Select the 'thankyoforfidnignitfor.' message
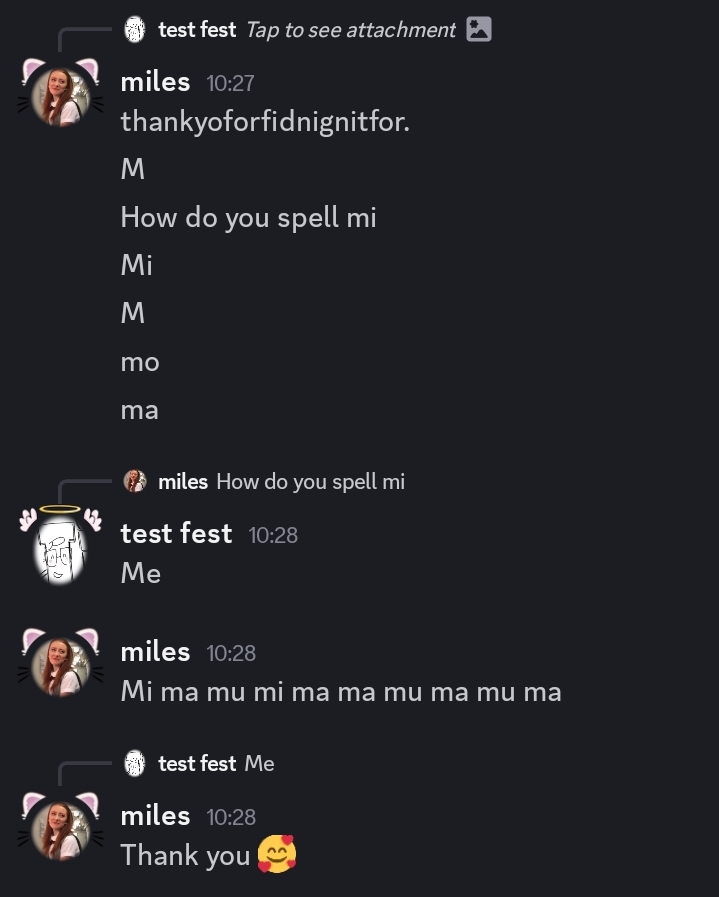The image size is (719, 897). click(265, 122)
